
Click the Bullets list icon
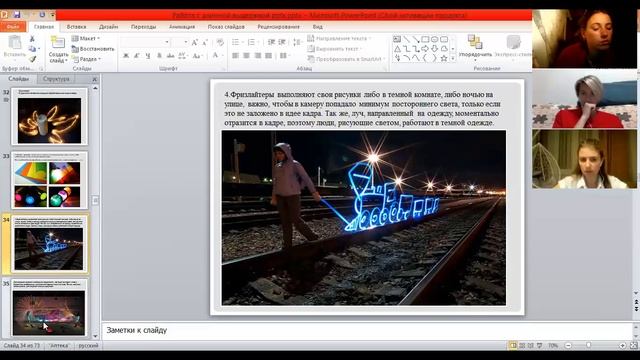click(x=237, y=42)
